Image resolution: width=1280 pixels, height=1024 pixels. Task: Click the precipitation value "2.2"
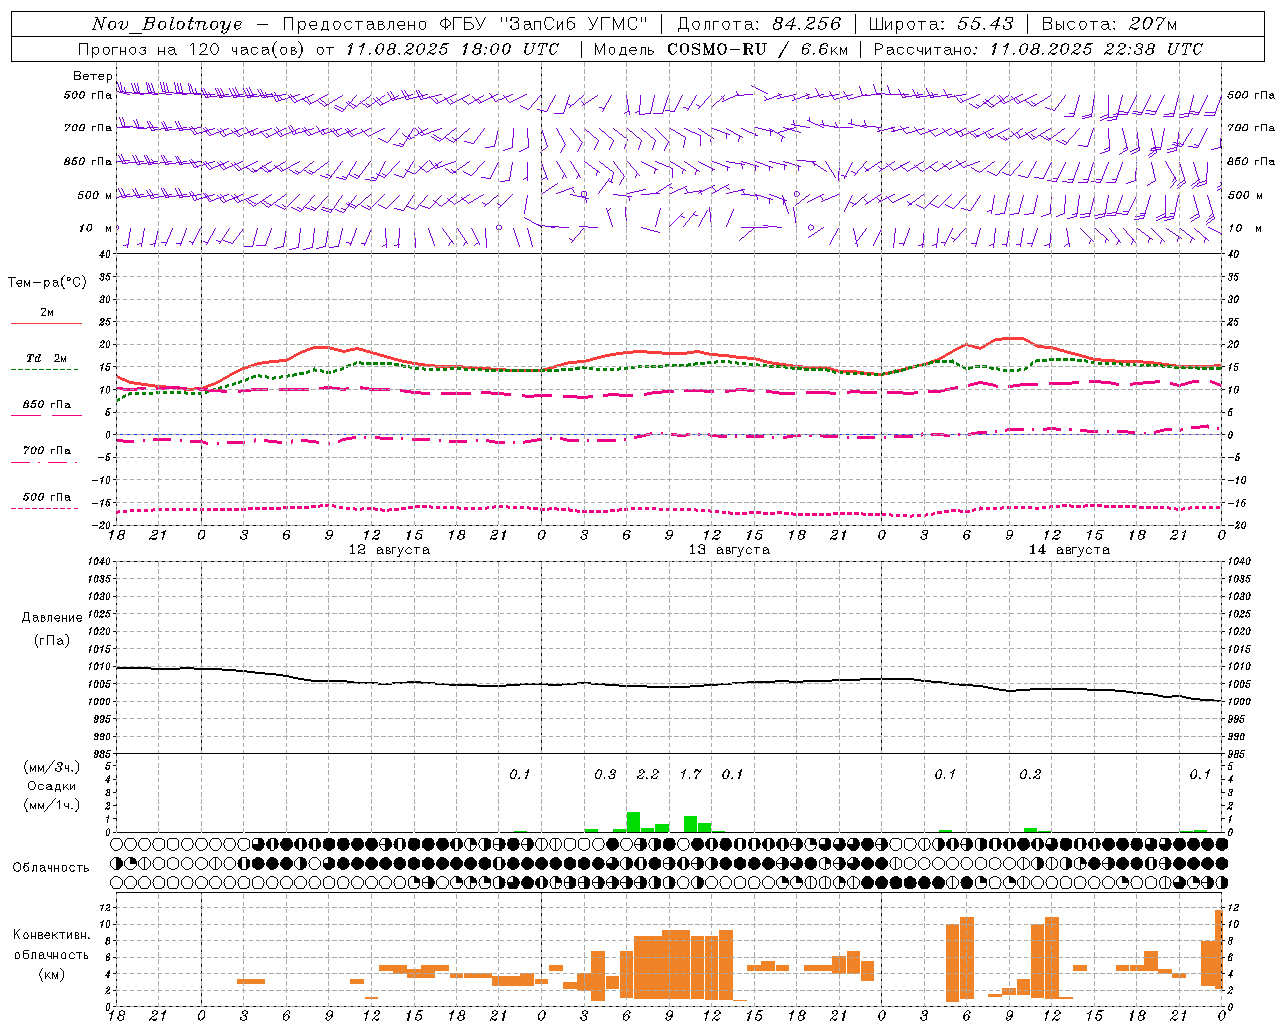[x=648, y=774]
